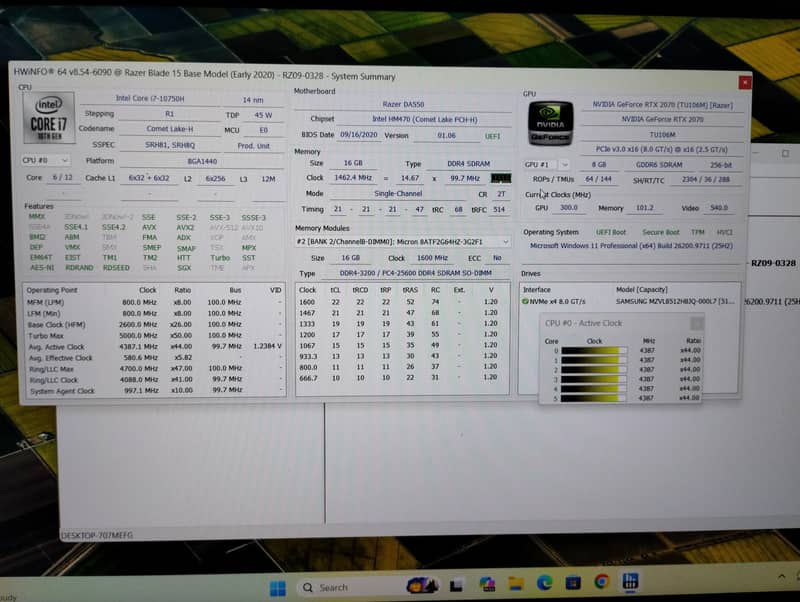Click the 1.2384 V VID value
800x602 pixels.
coord(267,346)
